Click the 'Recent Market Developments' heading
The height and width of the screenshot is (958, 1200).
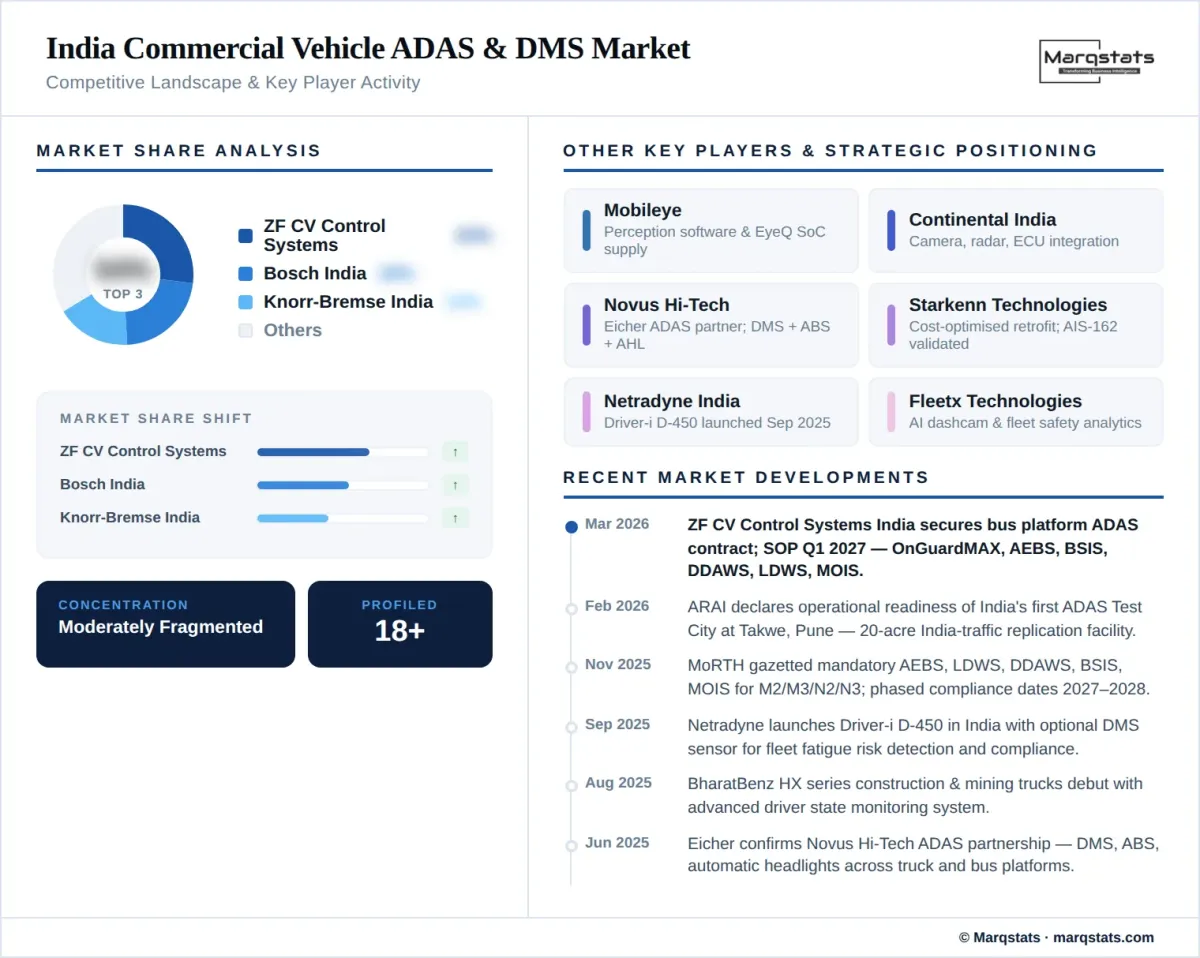746,478
